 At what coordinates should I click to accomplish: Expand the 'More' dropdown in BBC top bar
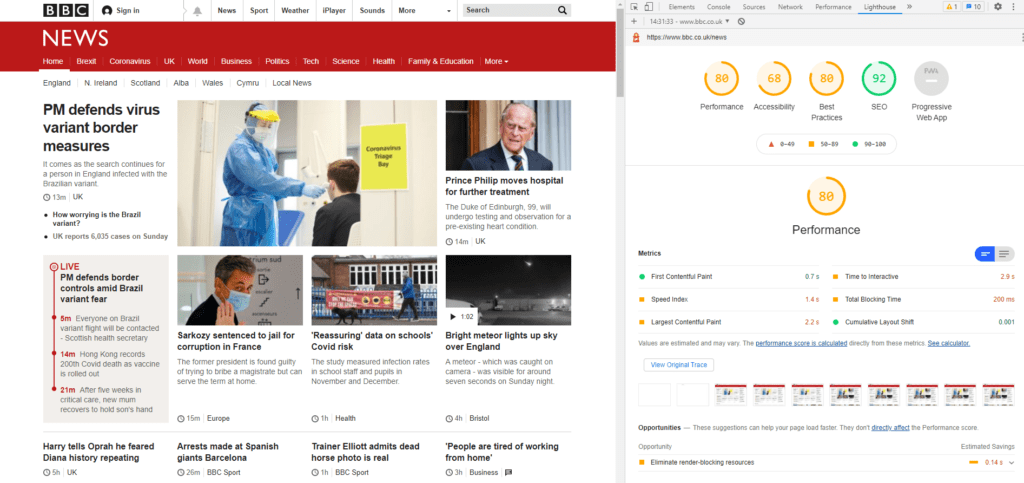tap(410, 10)
